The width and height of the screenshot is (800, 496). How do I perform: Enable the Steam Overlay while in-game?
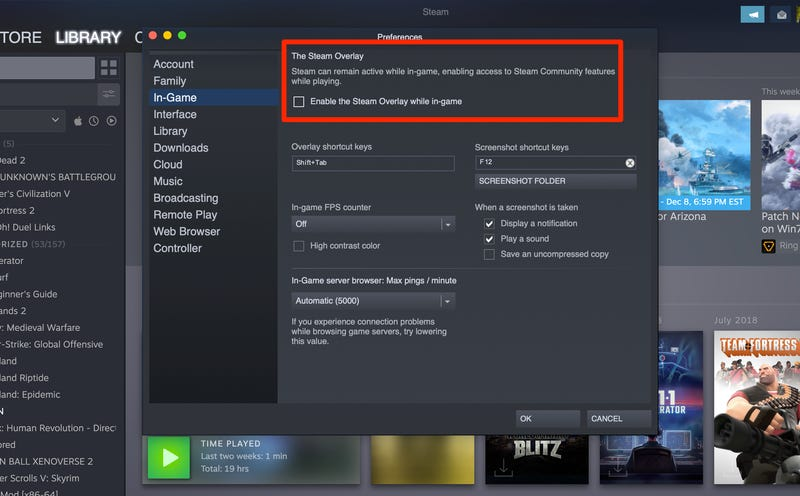click(299, 102)
